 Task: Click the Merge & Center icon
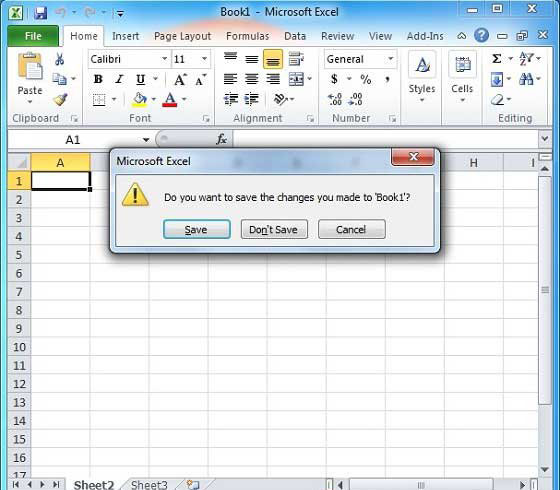click(x=296, y=79)
